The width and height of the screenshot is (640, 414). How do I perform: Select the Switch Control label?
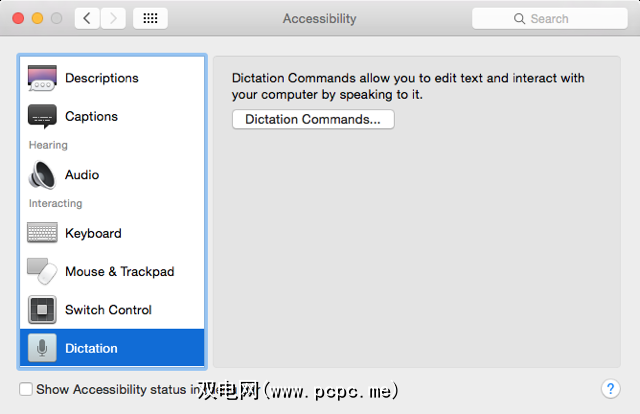pos(108,310)
